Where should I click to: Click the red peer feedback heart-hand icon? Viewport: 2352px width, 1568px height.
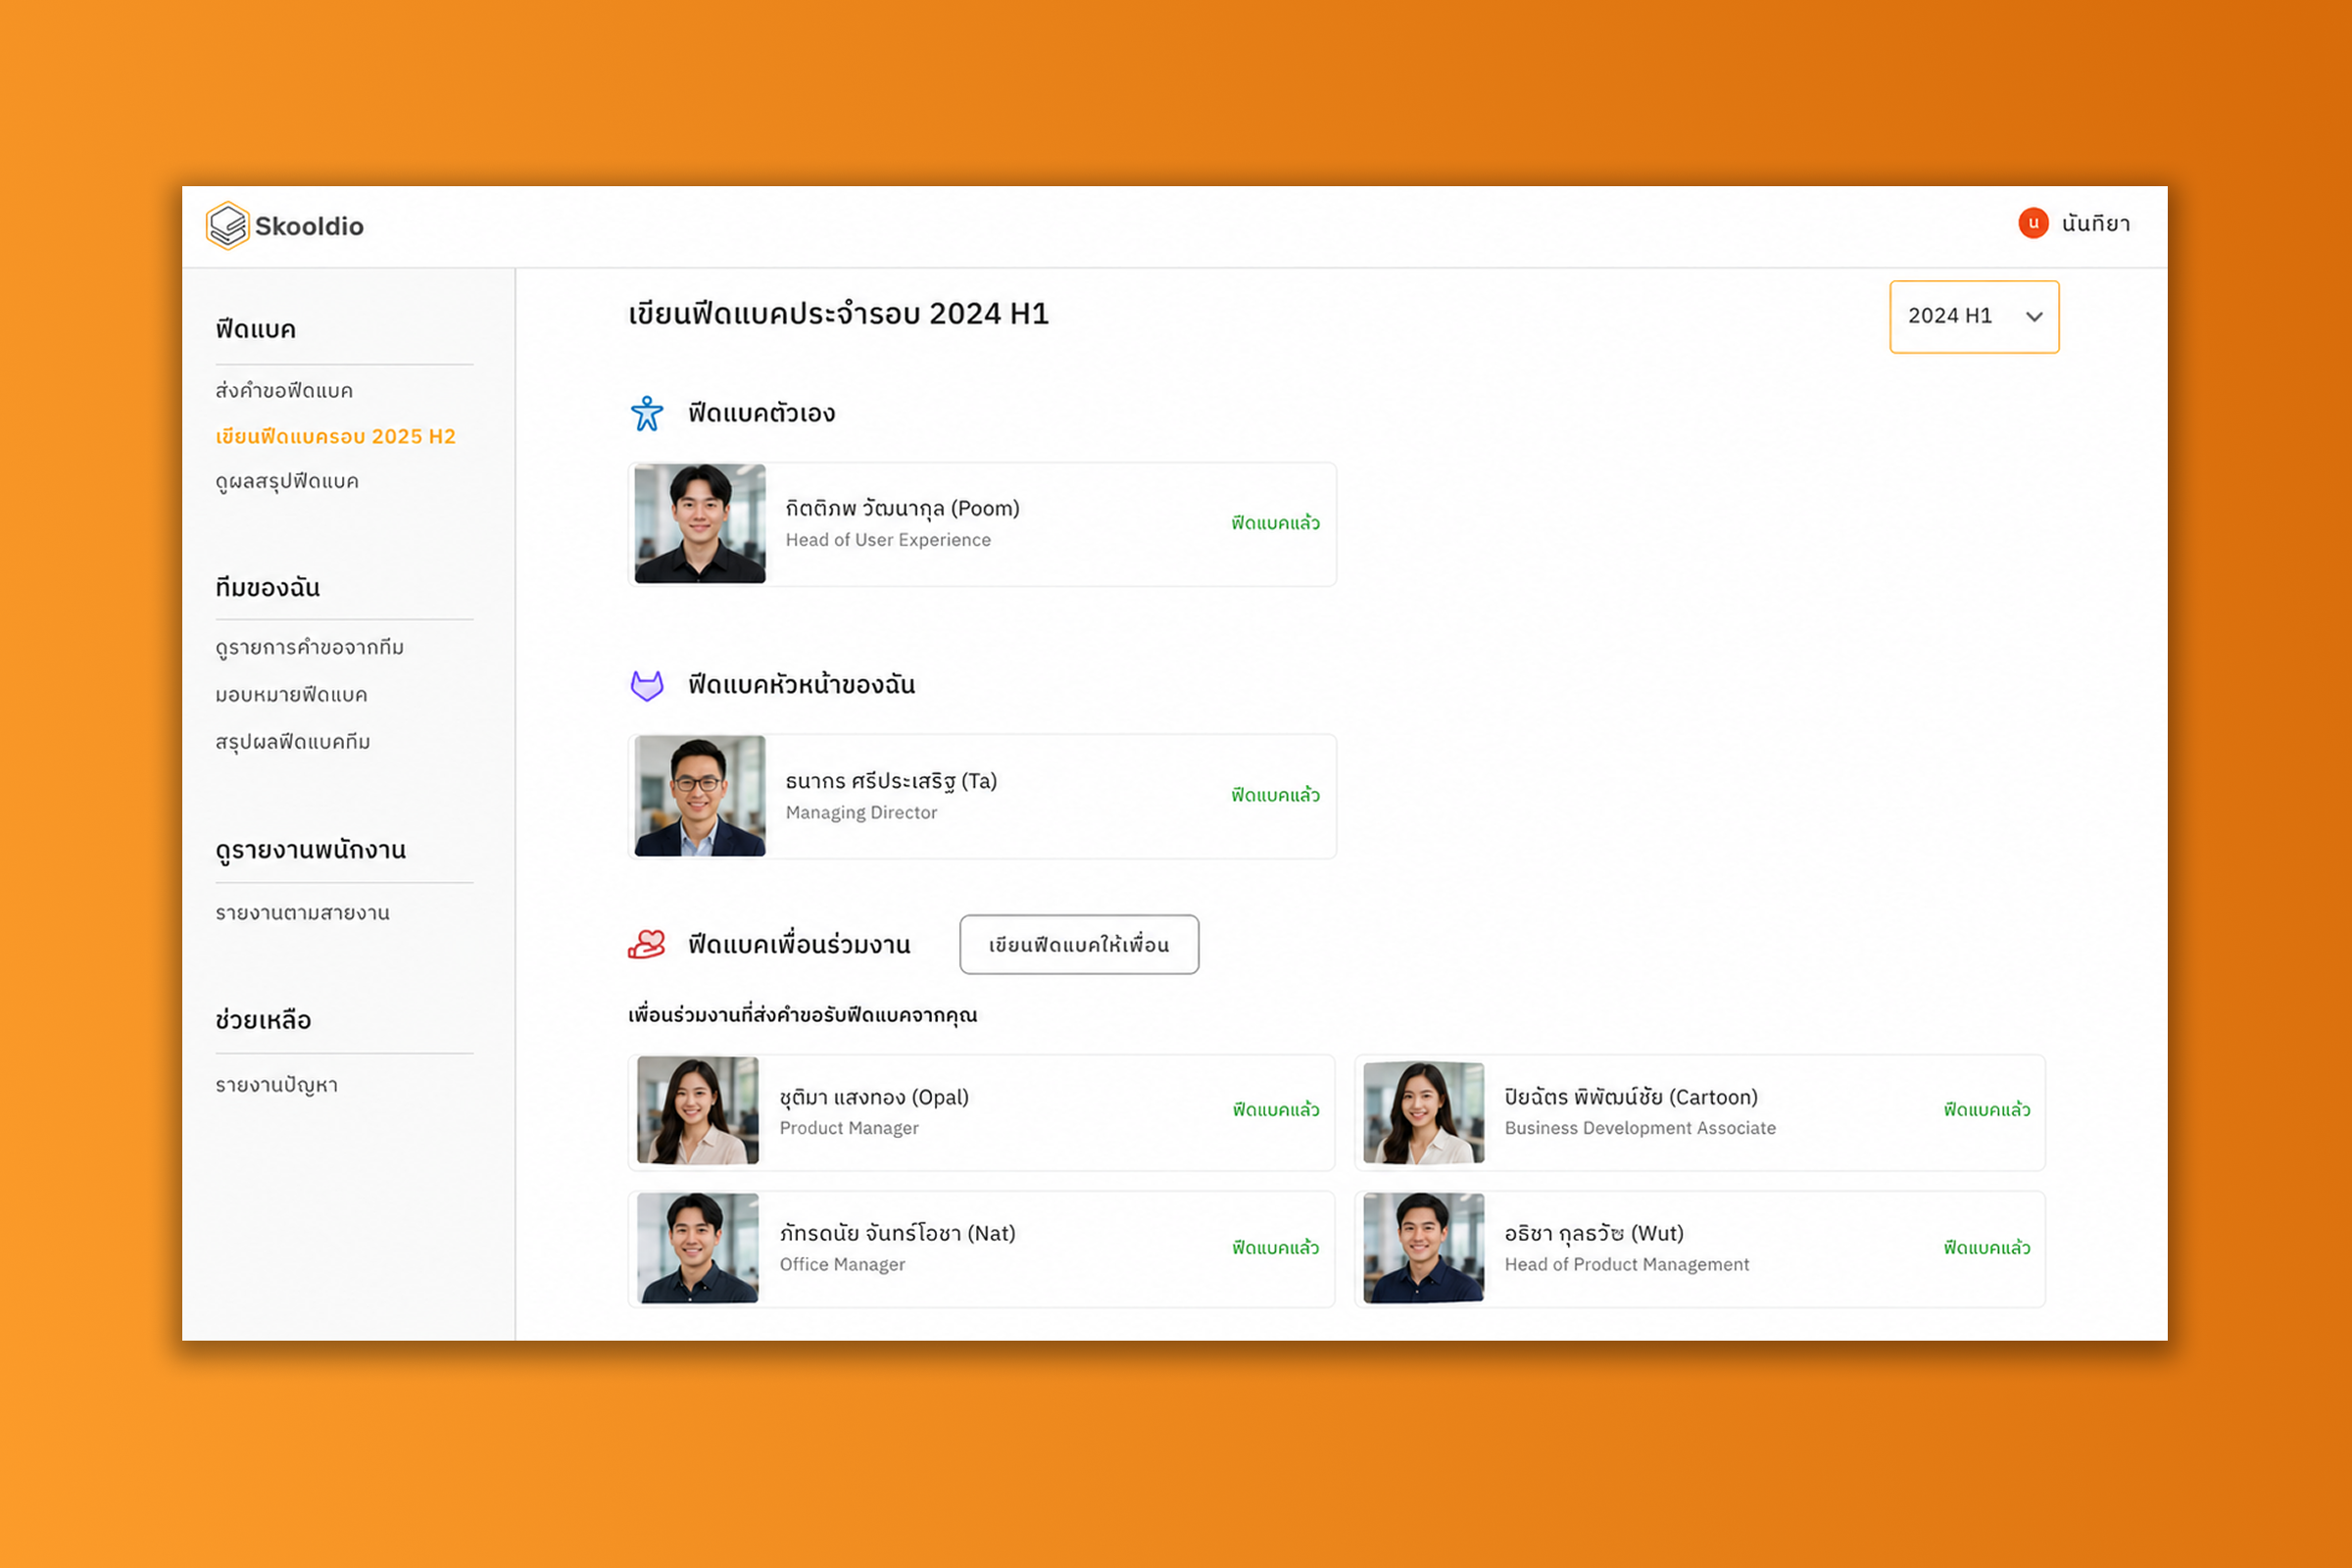pos(647,944)
